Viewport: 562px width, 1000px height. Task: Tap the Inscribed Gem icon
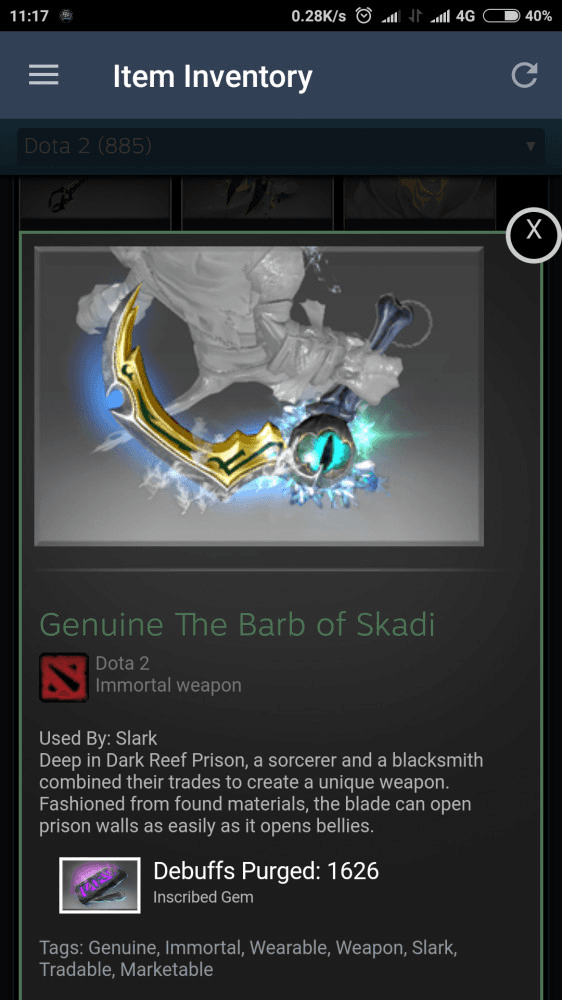pyautogui.click(x=100, y=885)
